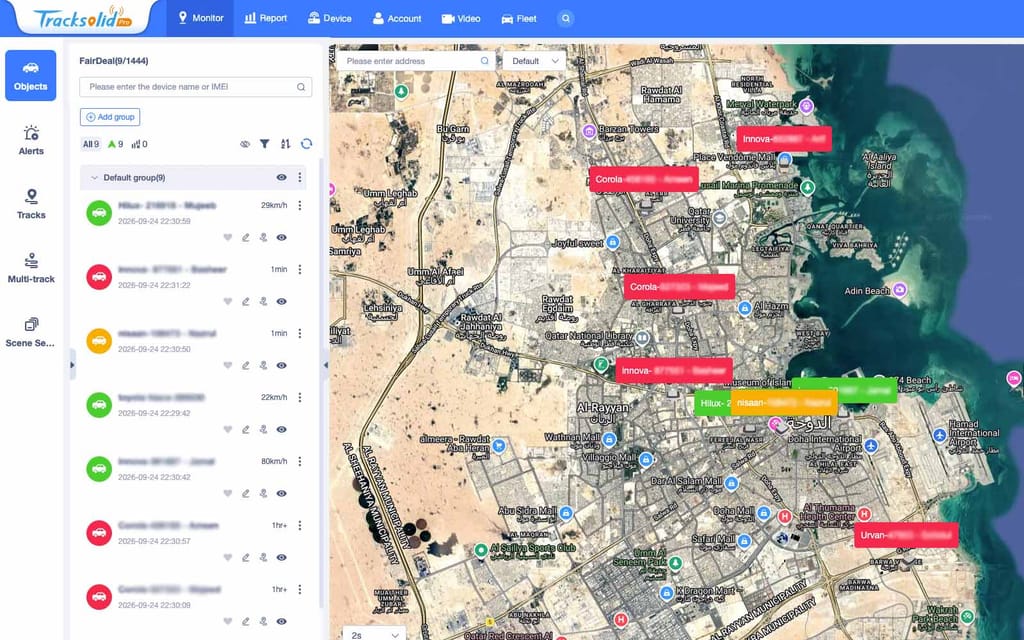Viewport: 1024px width, 640px height.
Task: Open the Scene Se... sidebar panel
Action: click(x=31, y=332)
